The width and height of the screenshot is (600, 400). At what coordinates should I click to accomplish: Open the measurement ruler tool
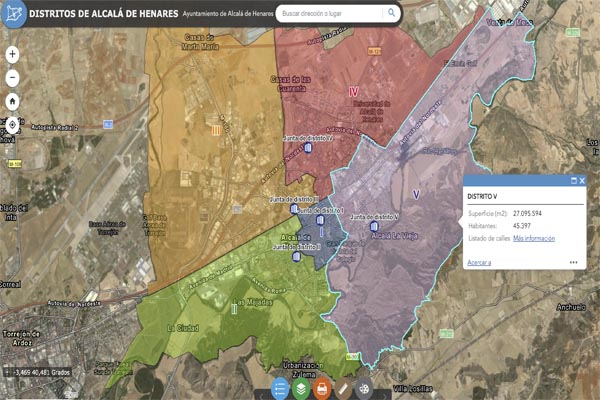343,389
